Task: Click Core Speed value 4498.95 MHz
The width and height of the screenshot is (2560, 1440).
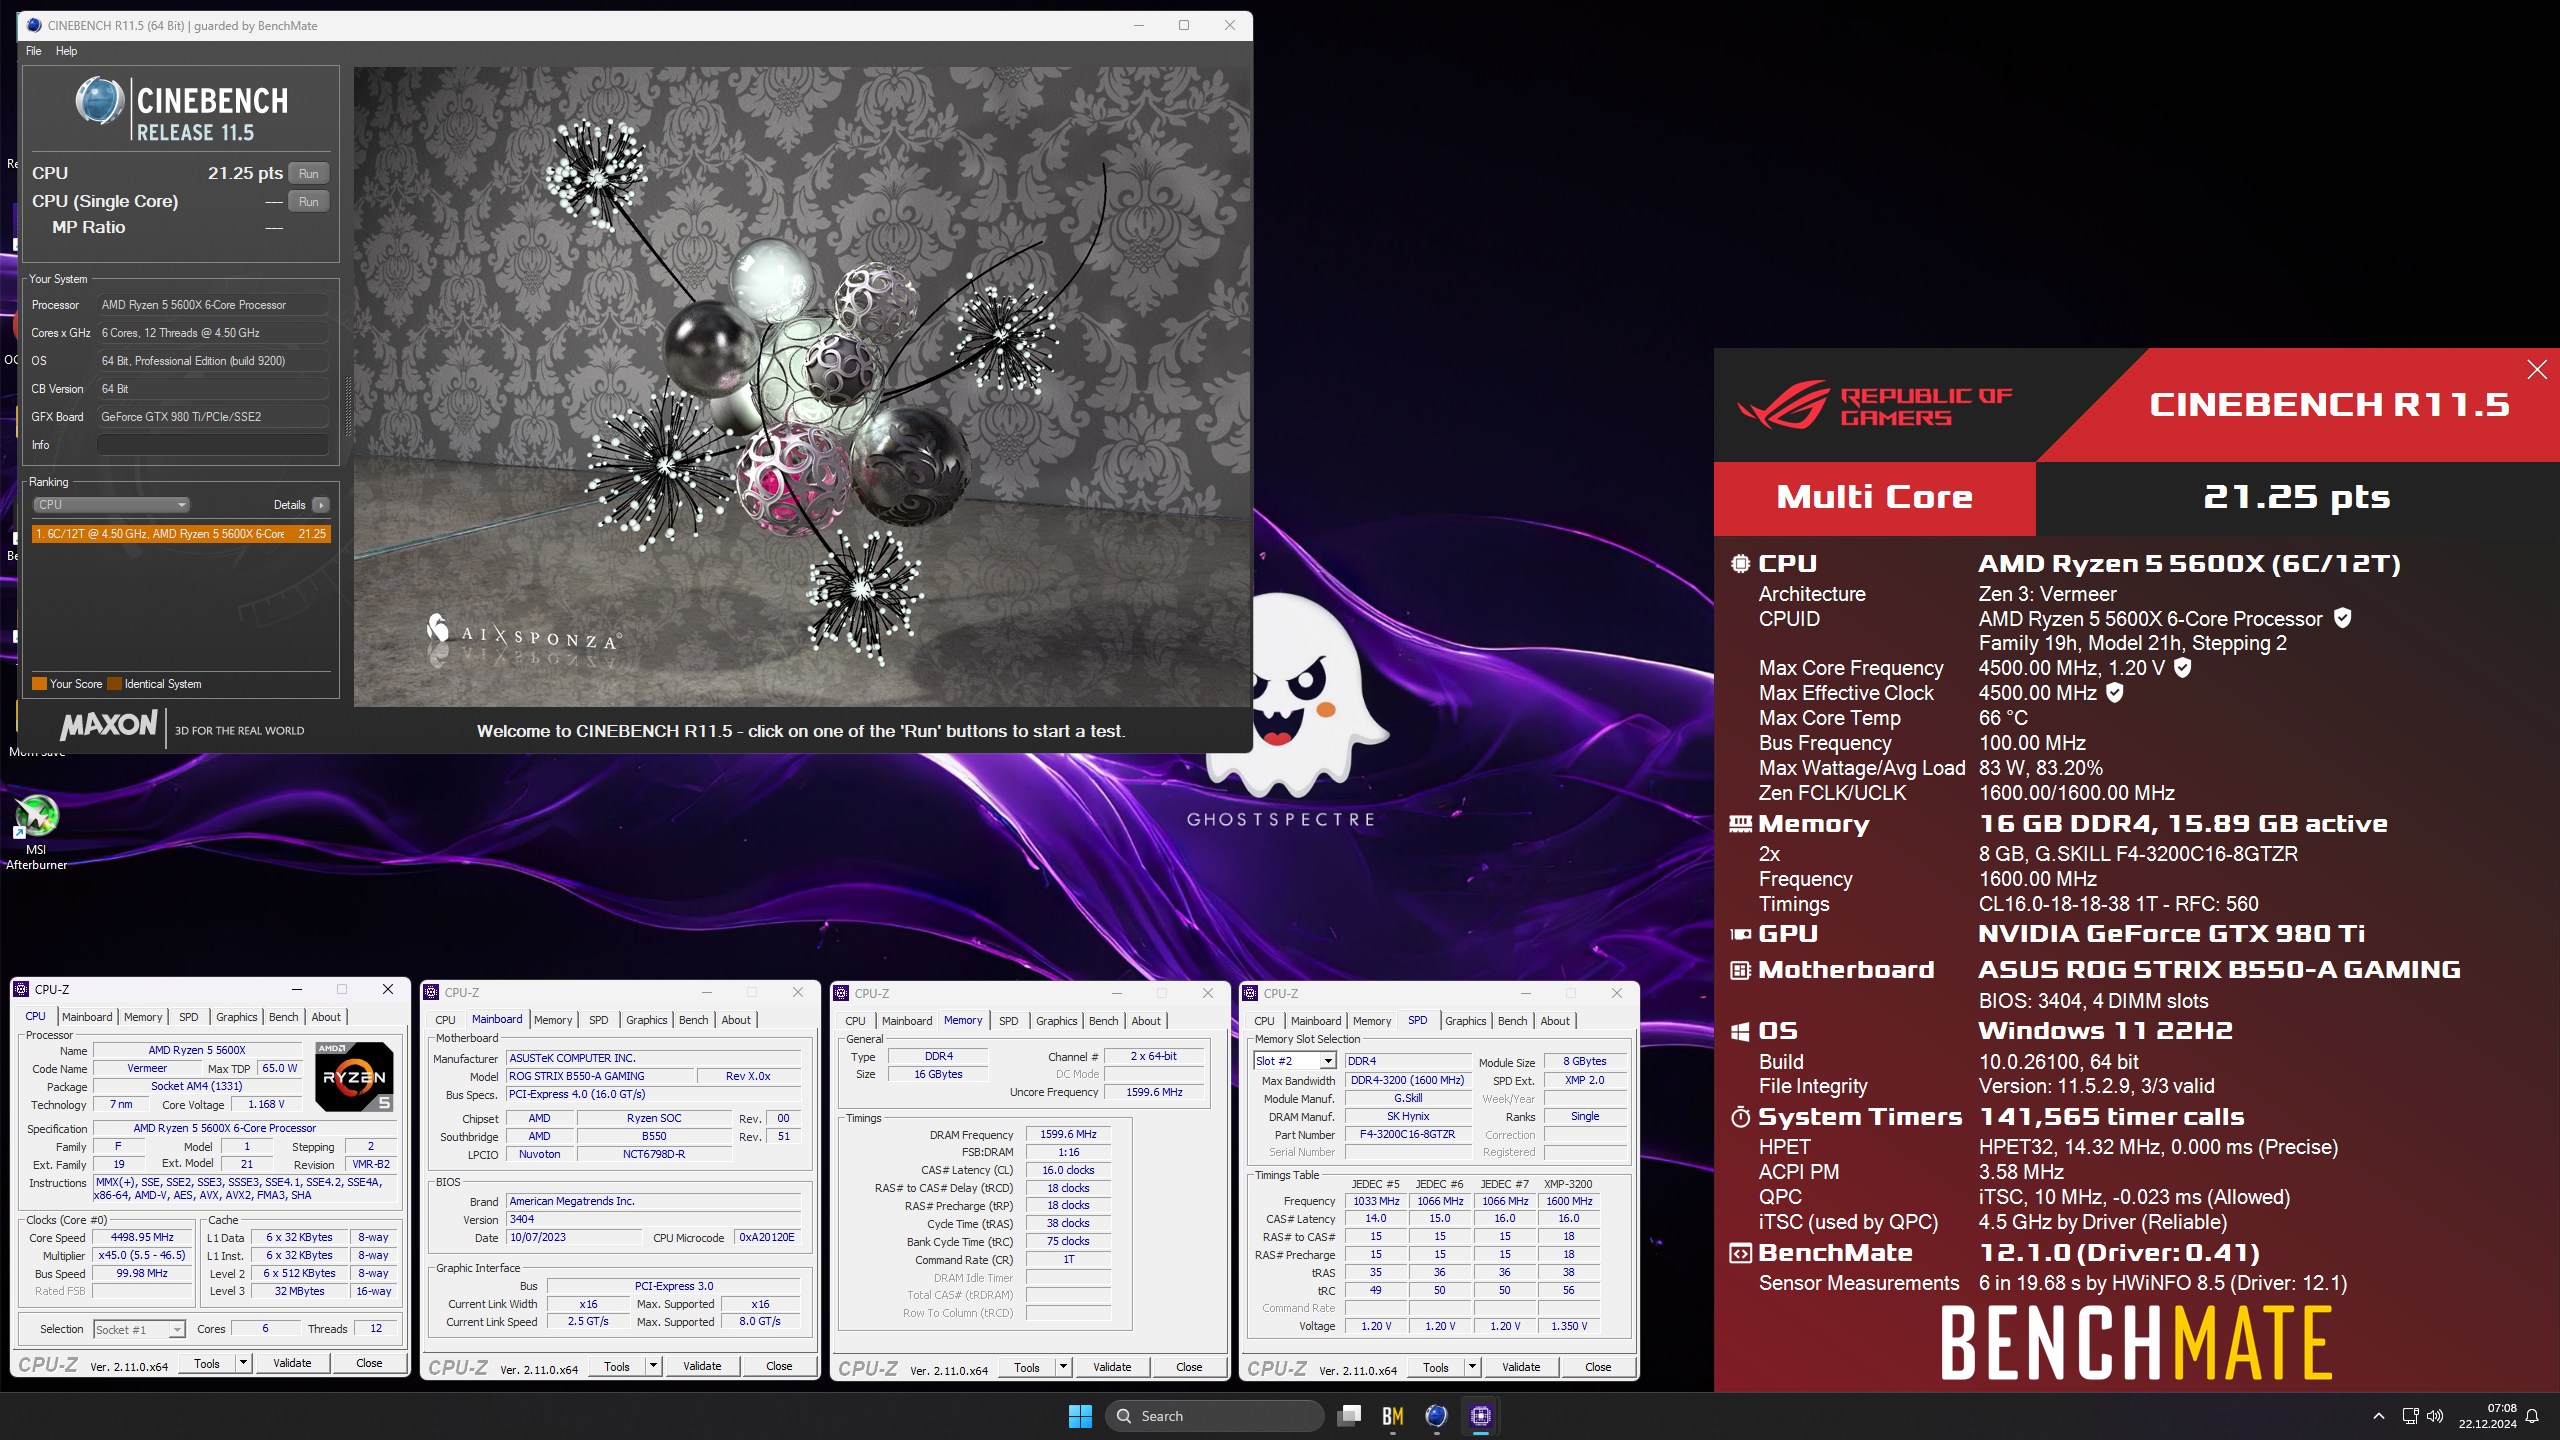Action: click(x=142, y=1237)
